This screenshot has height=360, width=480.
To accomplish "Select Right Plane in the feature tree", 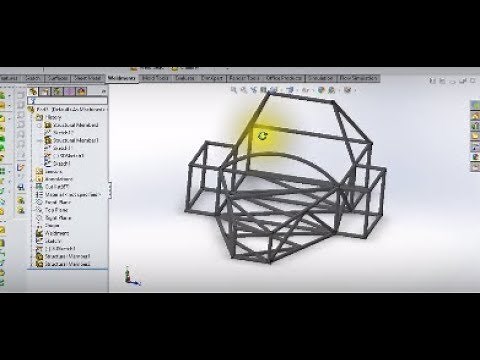I will [54, 218].
